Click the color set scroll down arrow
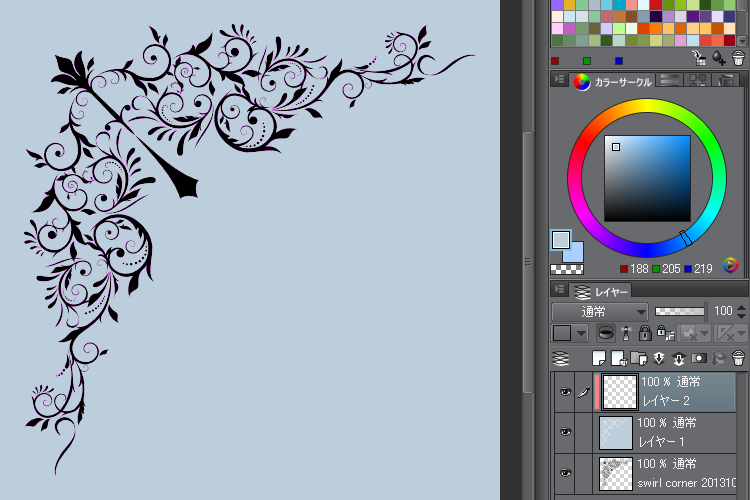The width and height of the screenshot is (750, 500). 742,41
